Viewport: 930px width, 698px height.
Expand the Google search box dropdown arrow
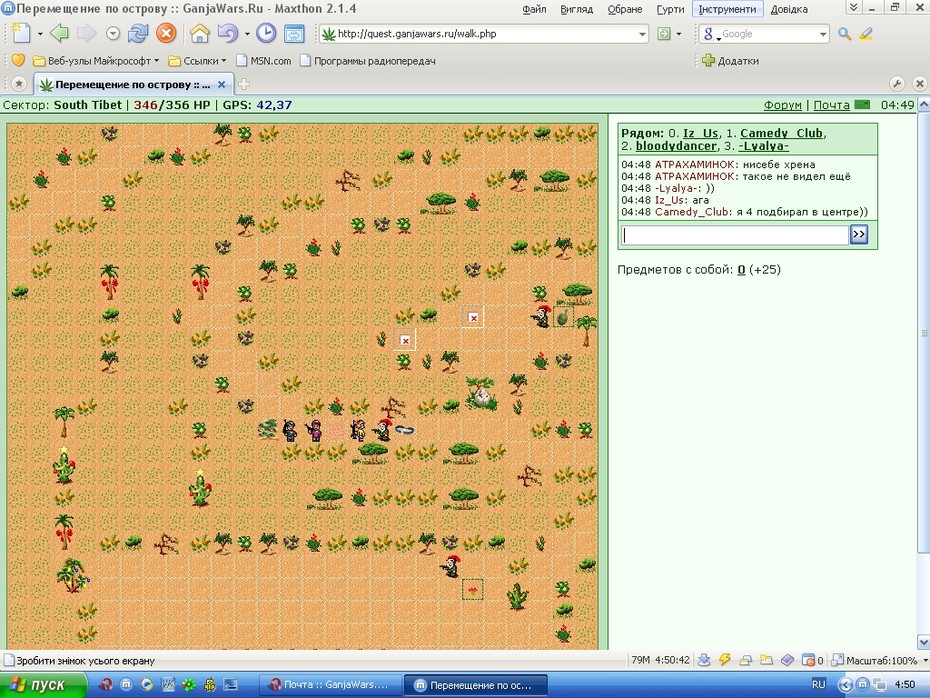[x=823, y=34]
